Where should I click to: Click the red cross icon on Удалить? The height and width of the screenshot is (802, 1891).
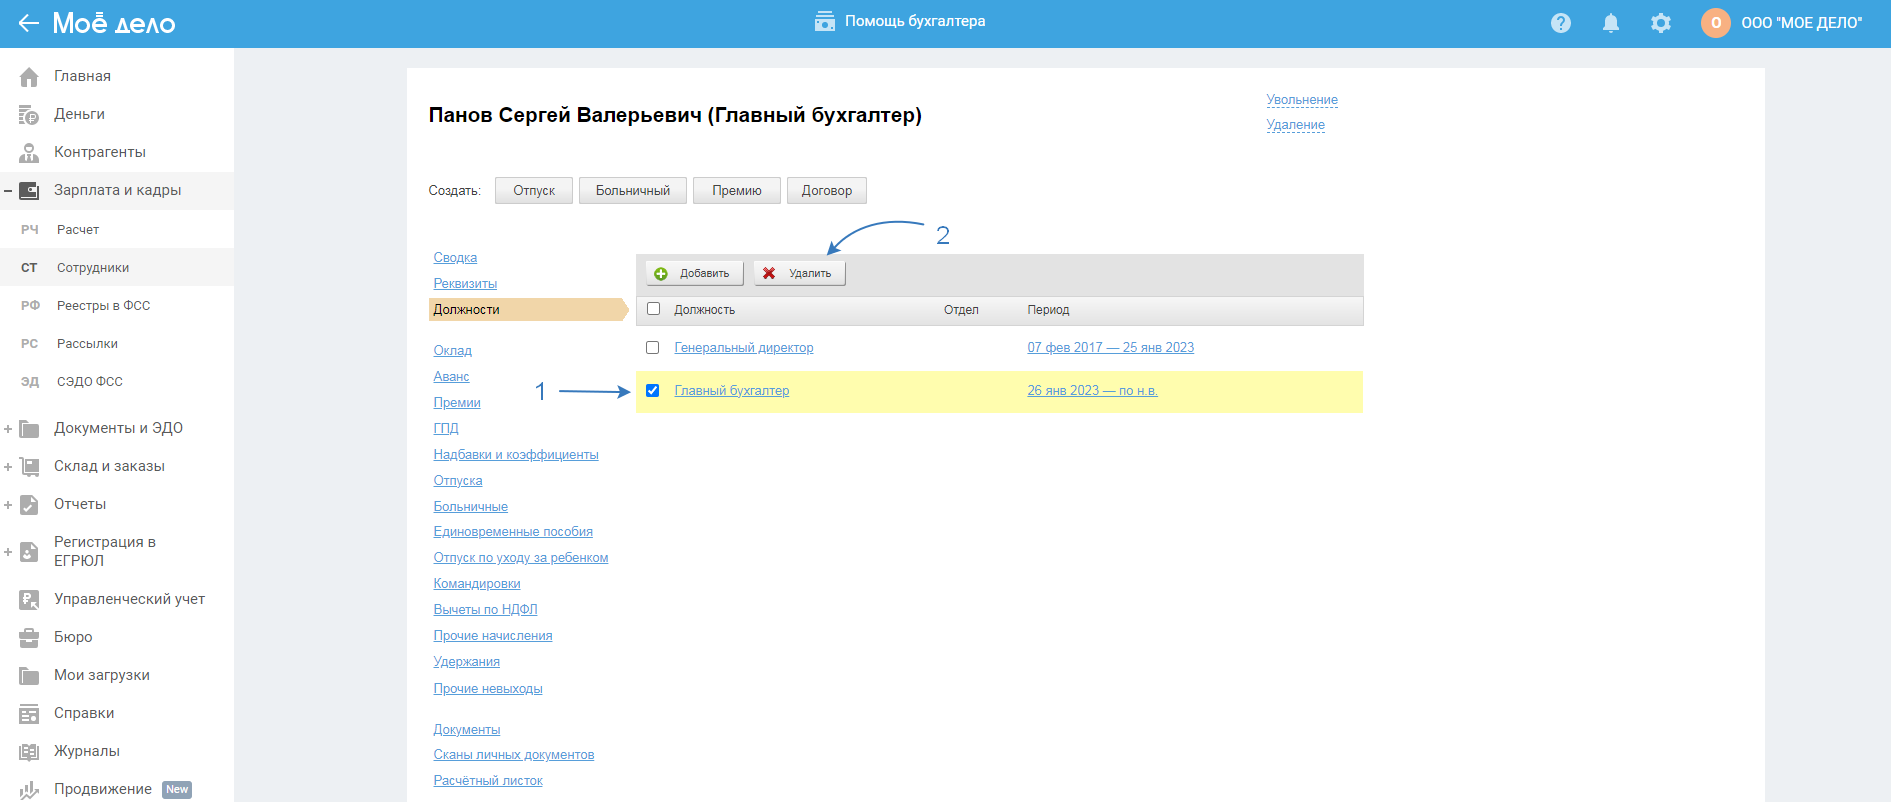[769, 274]
